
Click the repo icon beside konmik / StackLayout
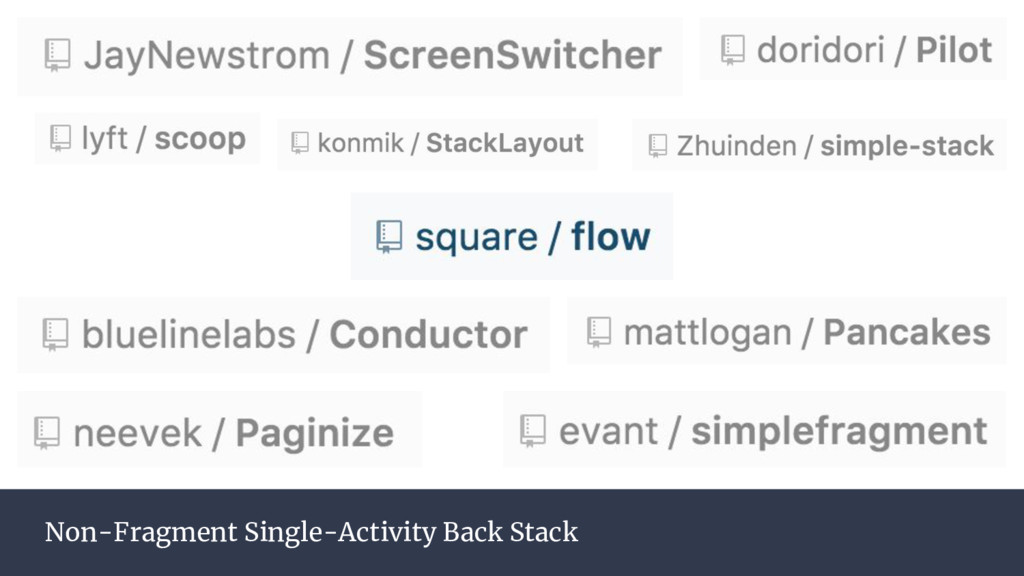(300, 142)
